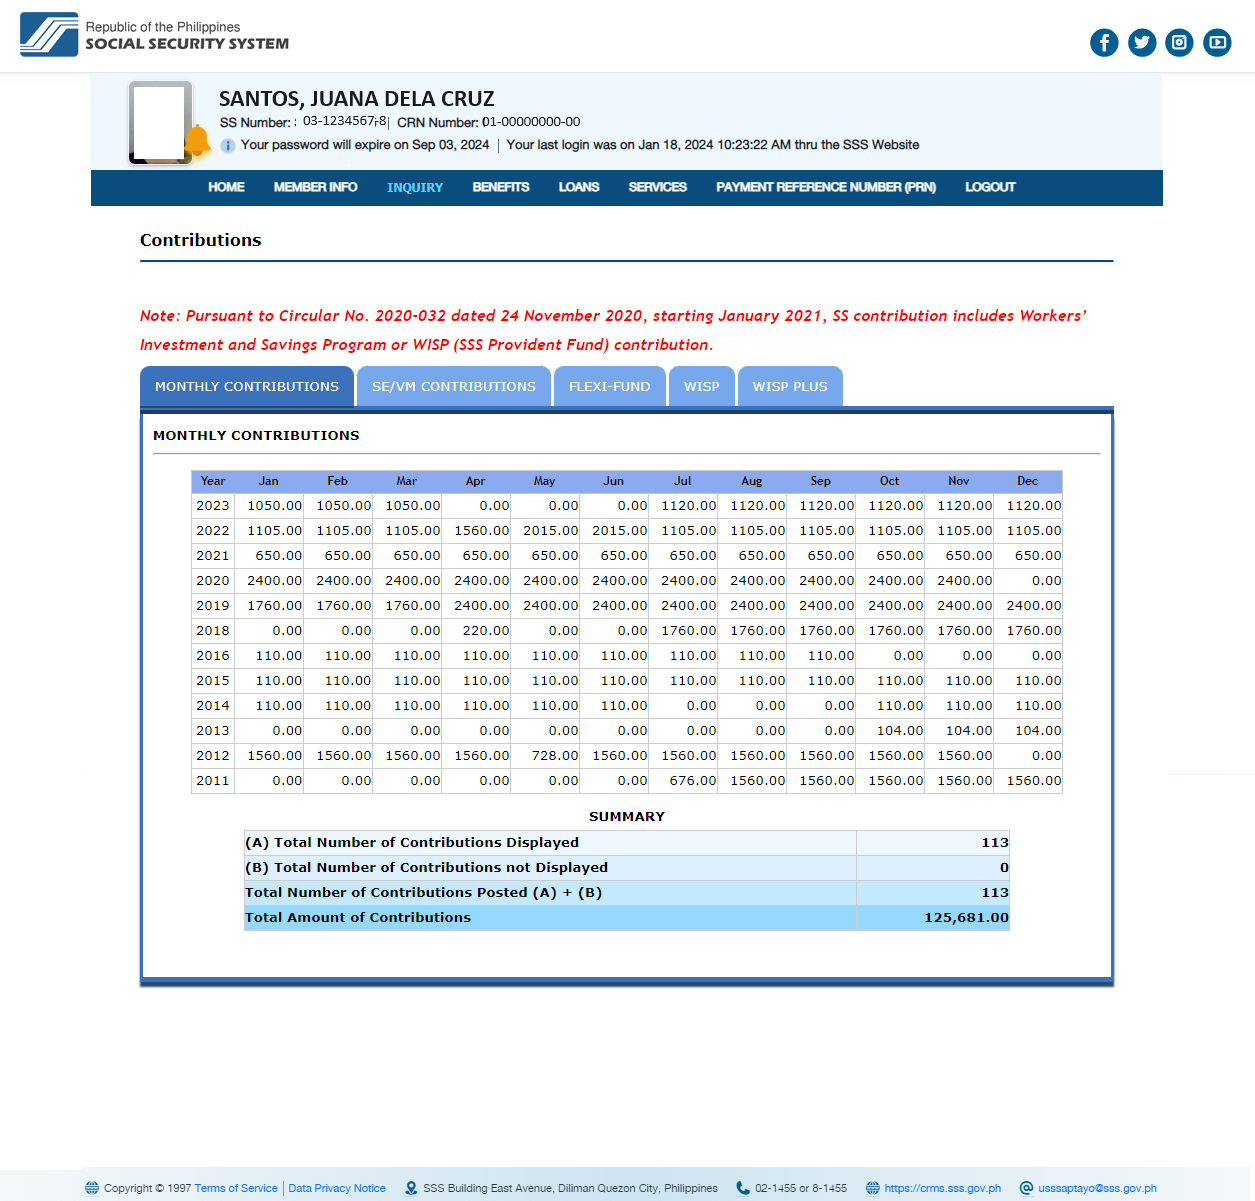Open the https://crms.sss.gov.ph link
Image resolution: width=1255 pixels, height=1201 pixels.
[943, 1188]
